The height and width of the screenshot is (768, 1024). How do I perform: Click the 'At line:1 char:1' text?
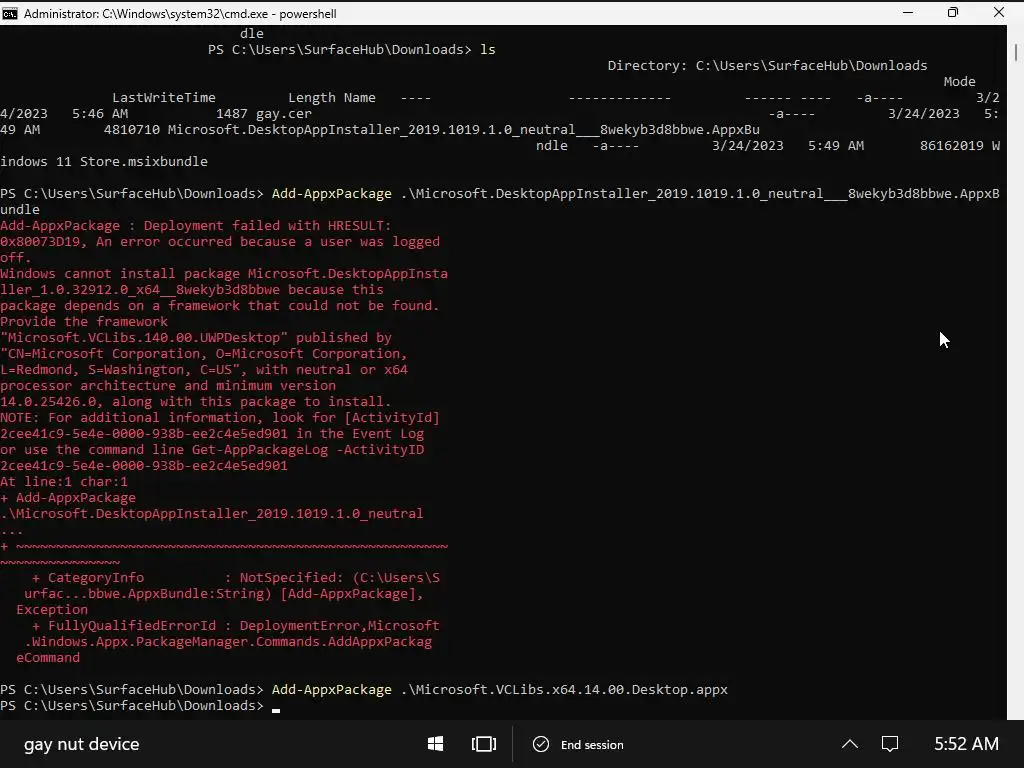point(64,481)
